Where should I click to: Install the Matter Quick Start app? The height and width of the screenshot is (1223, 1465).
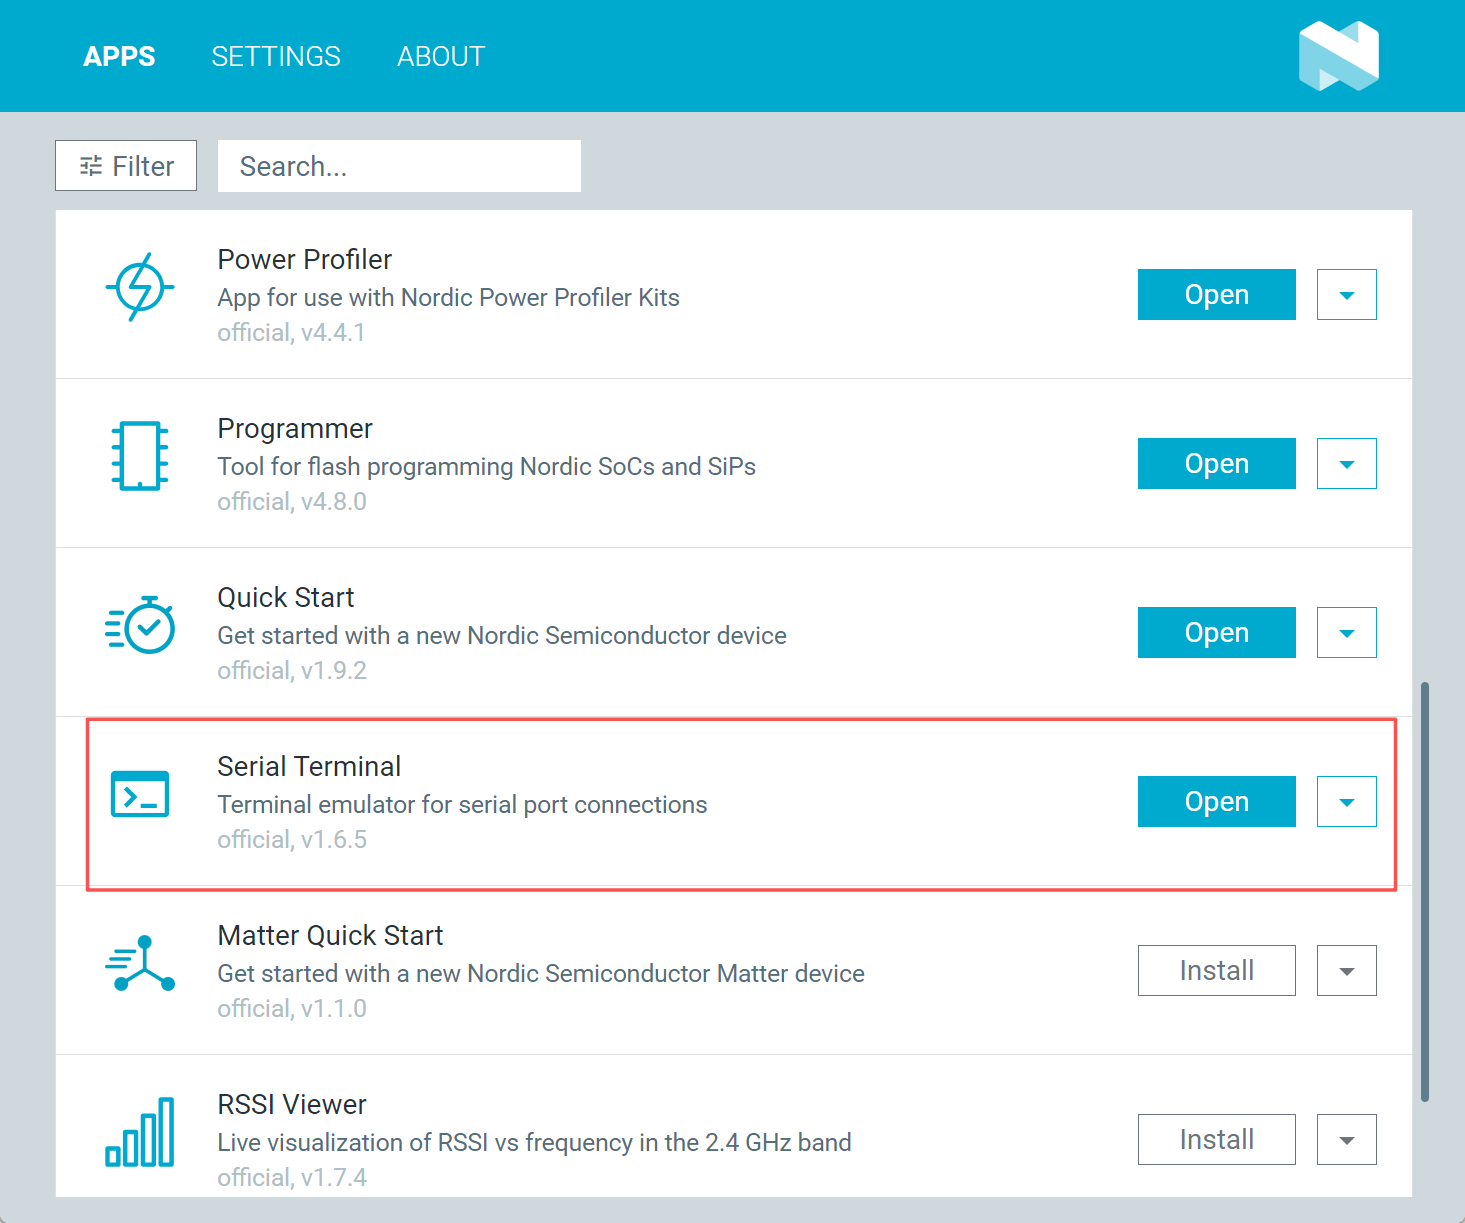[1217, 971]
